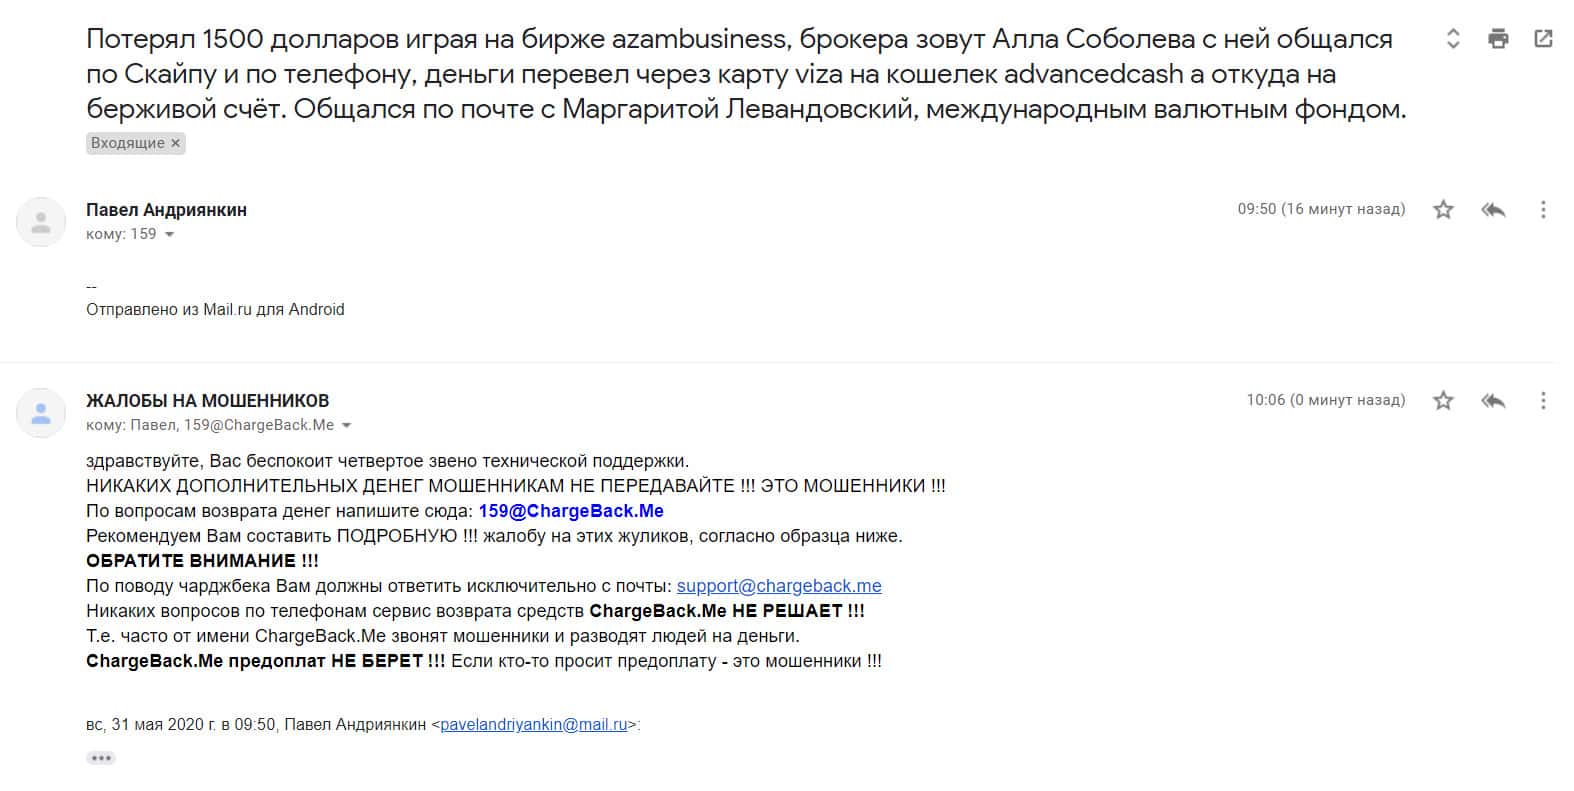The image size is (1574, 791).
Task: Show trimmed quoted content with ellipsis button
Action: pos(101,758)
